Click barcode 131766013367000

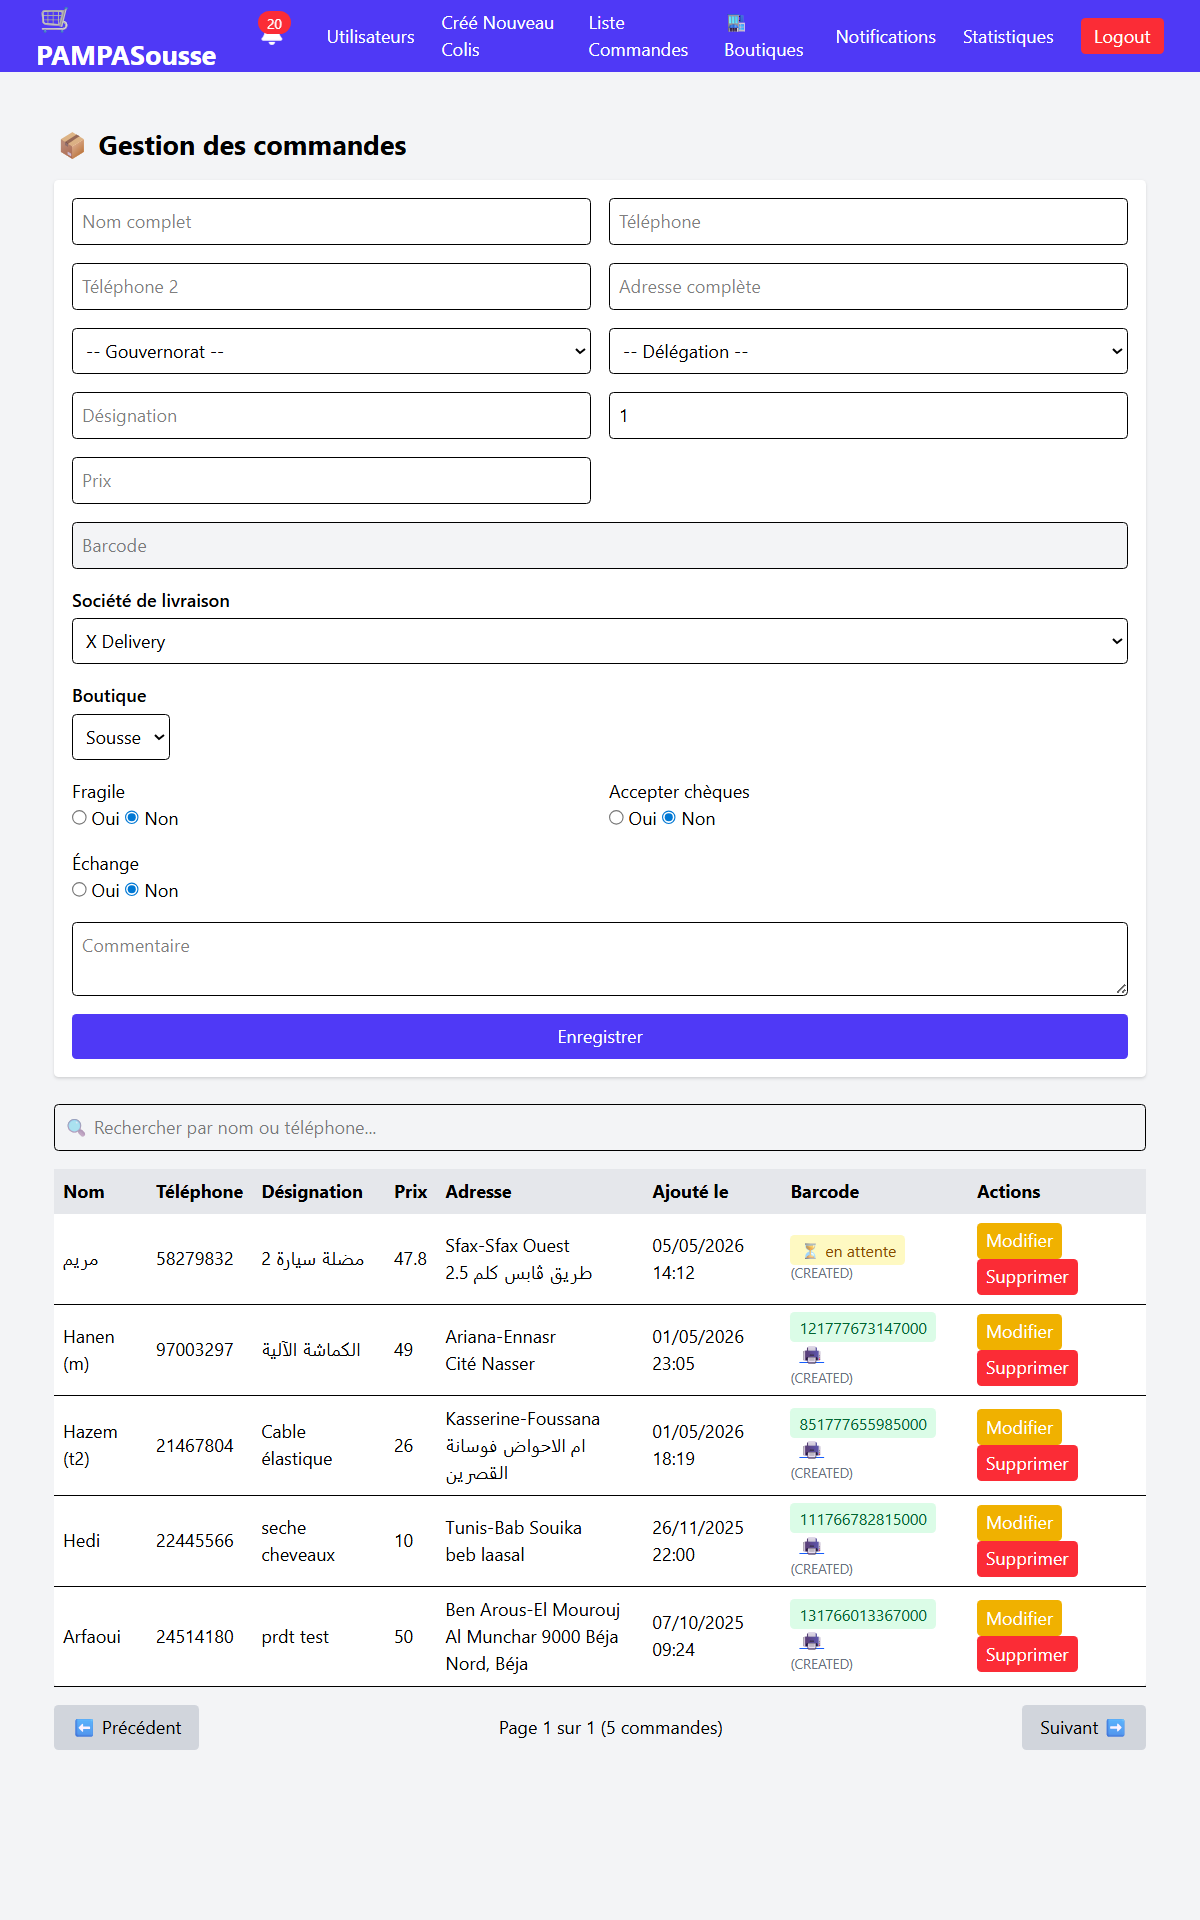click(x=863, y=1615)
